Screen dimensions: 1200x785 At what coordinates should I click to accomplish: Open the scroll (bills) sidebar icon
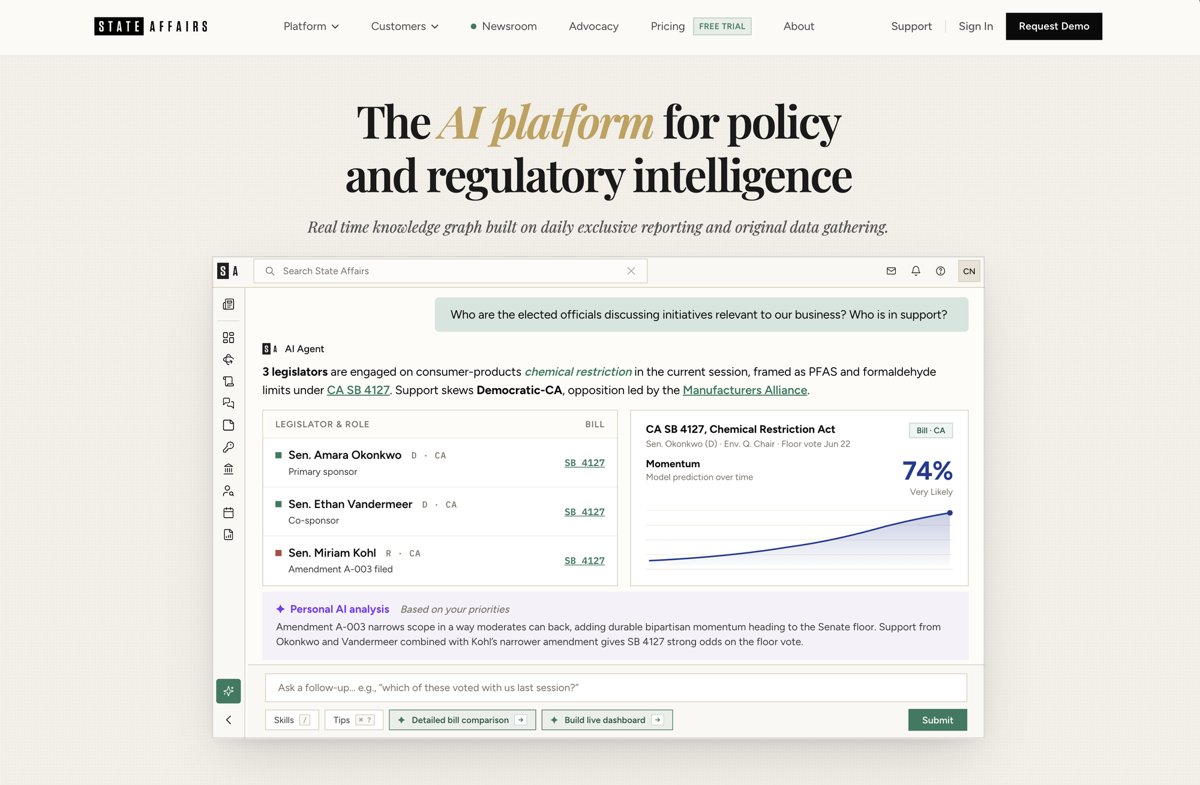click(228, 381)
